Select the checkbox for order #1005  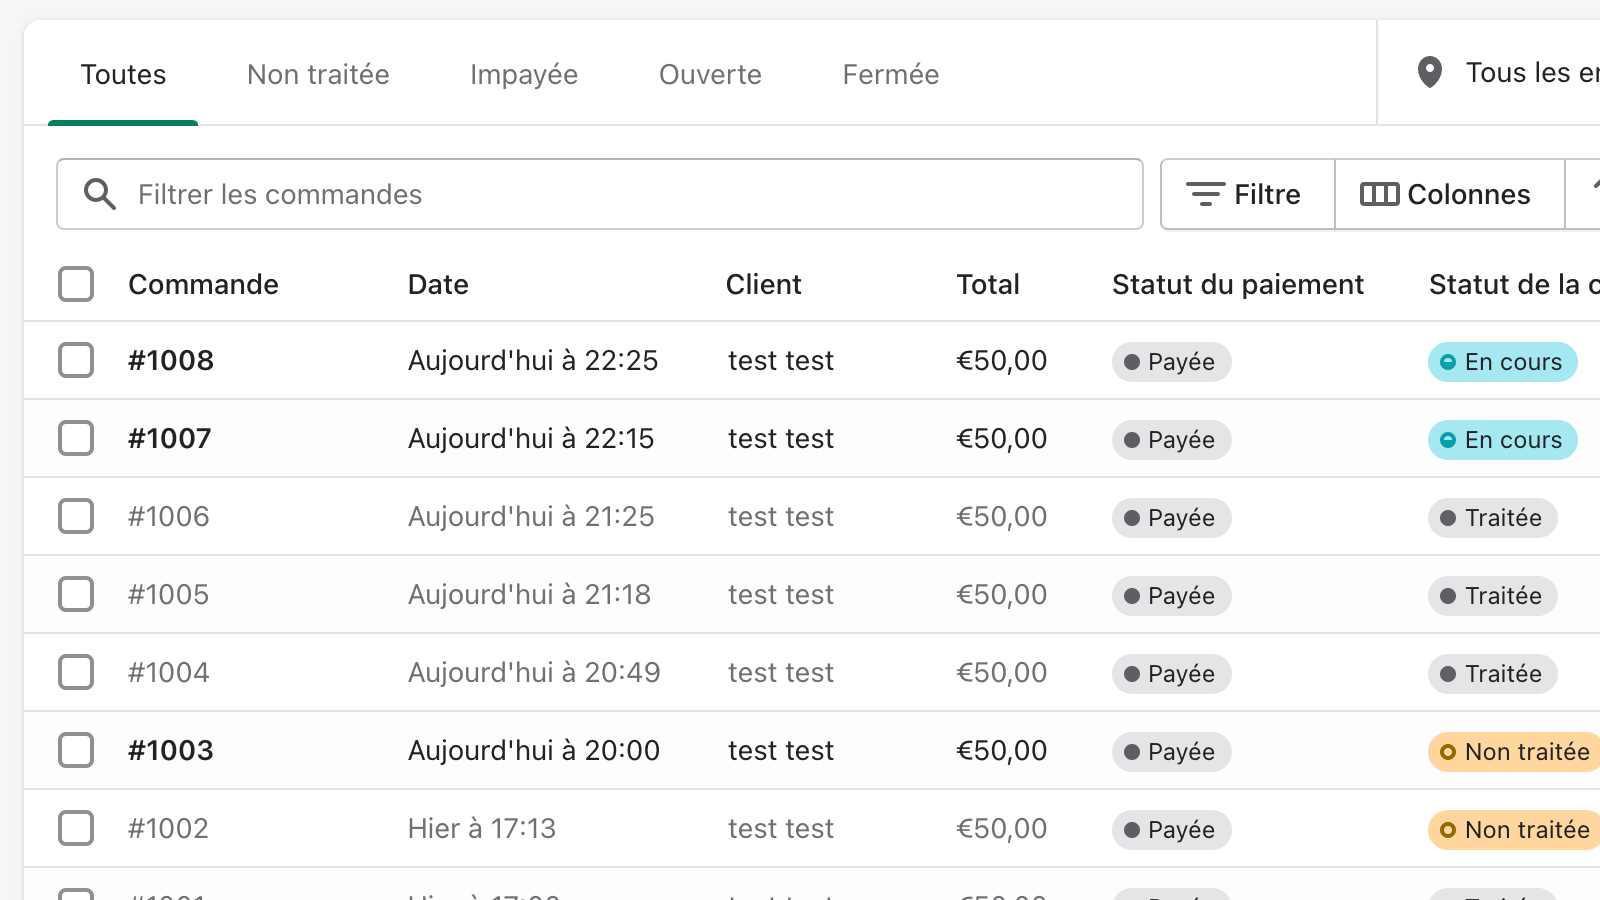pos(76,594)
